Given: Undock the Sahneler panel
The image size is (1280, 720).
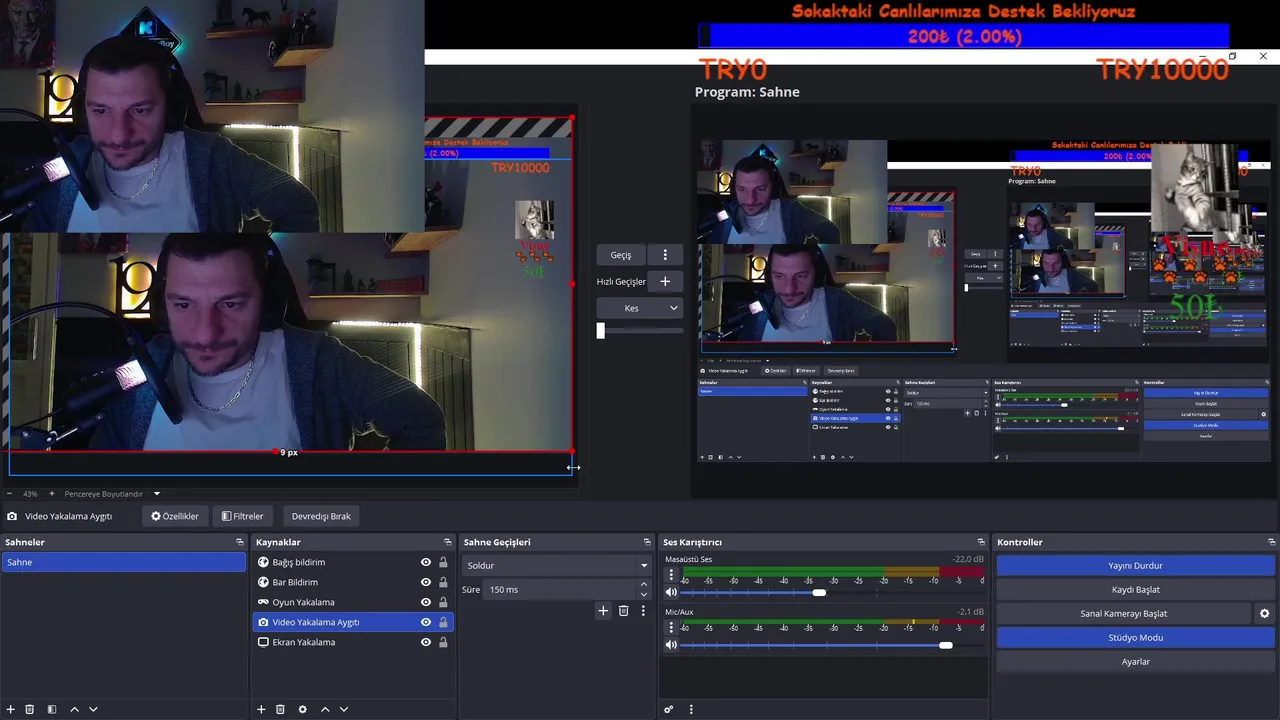Looking at the screenshot, I should pos(239,542).
